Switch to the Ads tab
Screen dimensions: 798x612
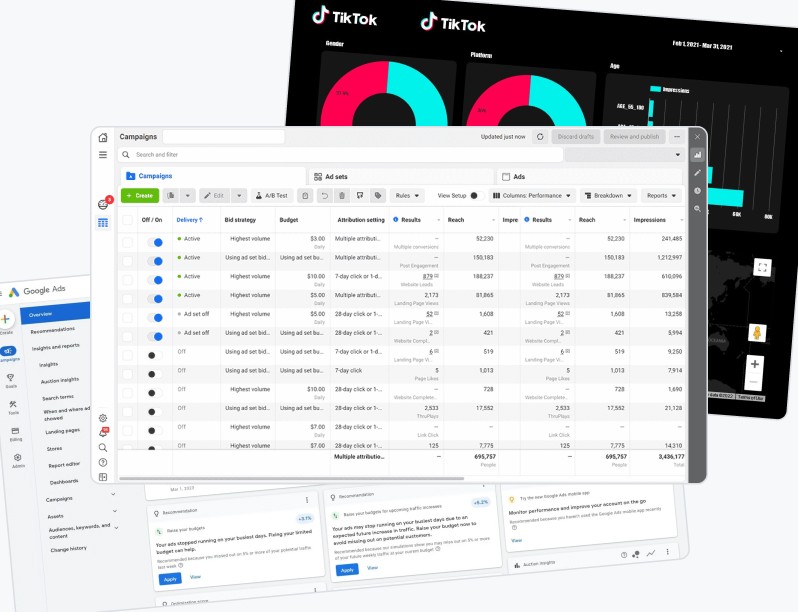coord(590,177)
